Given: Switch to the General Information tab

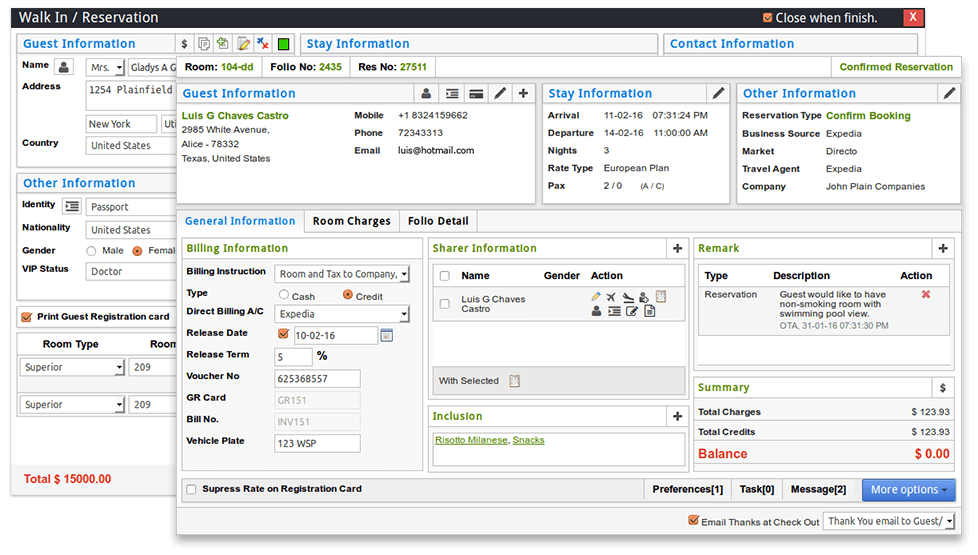Looking at the screenshot, I should click(240, 221).
